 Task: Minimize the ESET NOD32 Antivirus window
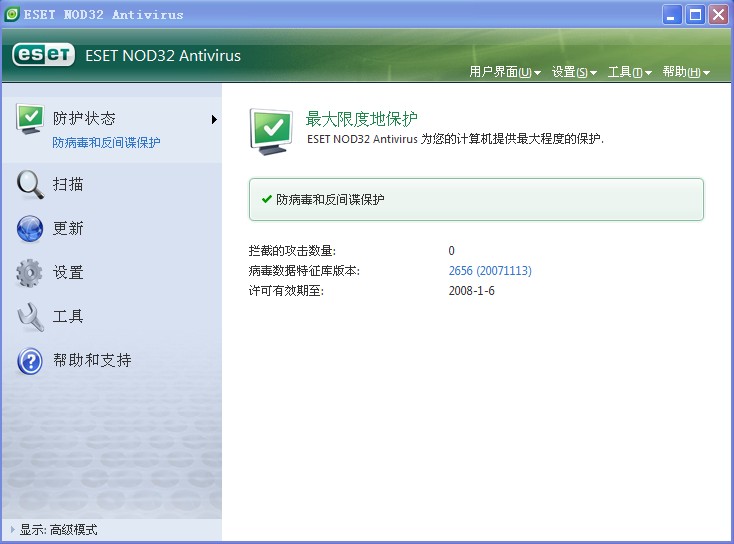(672, 15)
